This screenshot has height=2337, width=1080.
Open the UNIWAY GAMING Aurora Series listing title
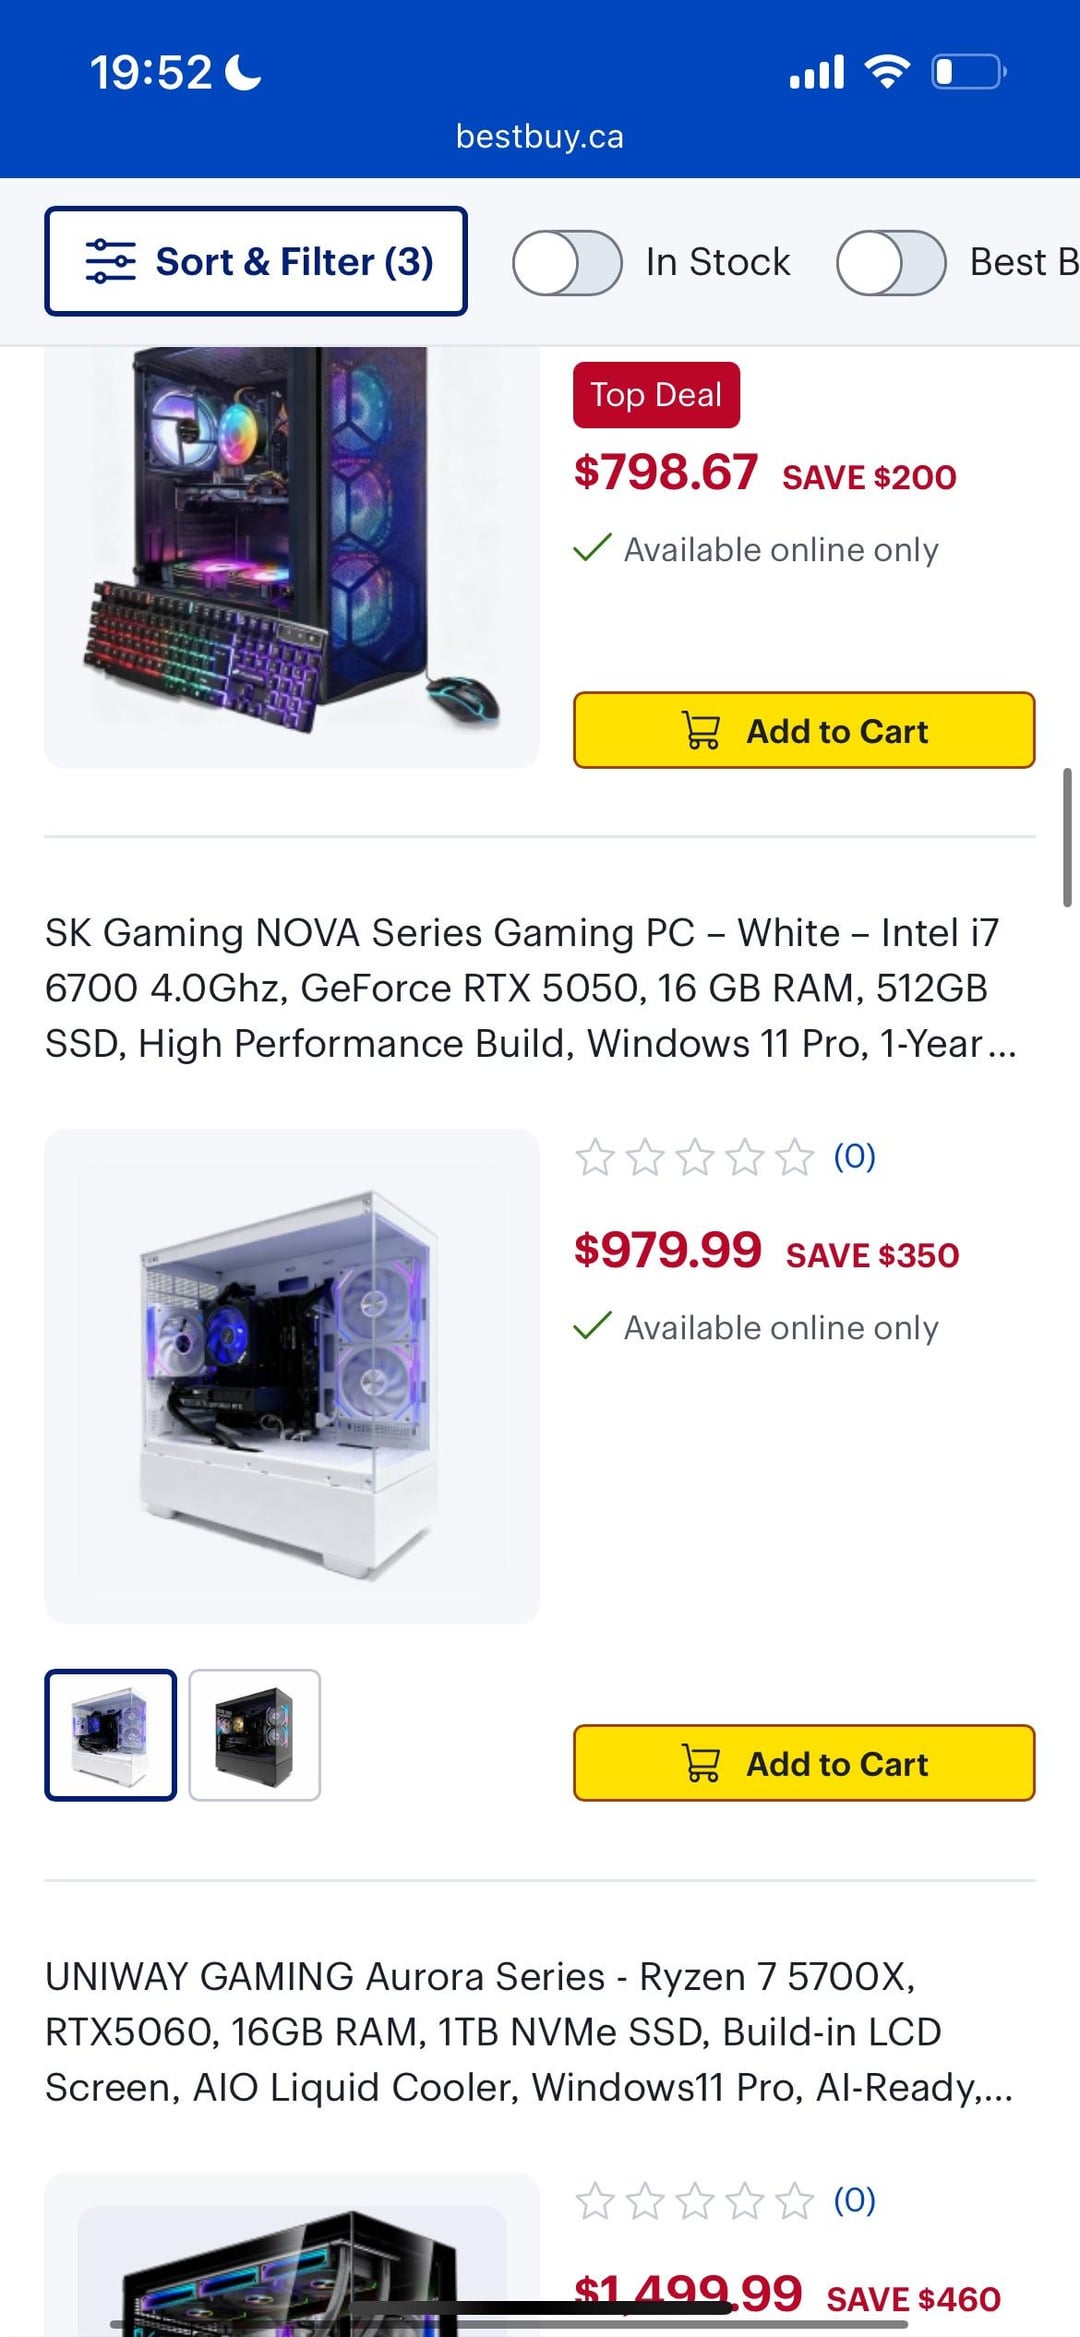[529, 2032]
